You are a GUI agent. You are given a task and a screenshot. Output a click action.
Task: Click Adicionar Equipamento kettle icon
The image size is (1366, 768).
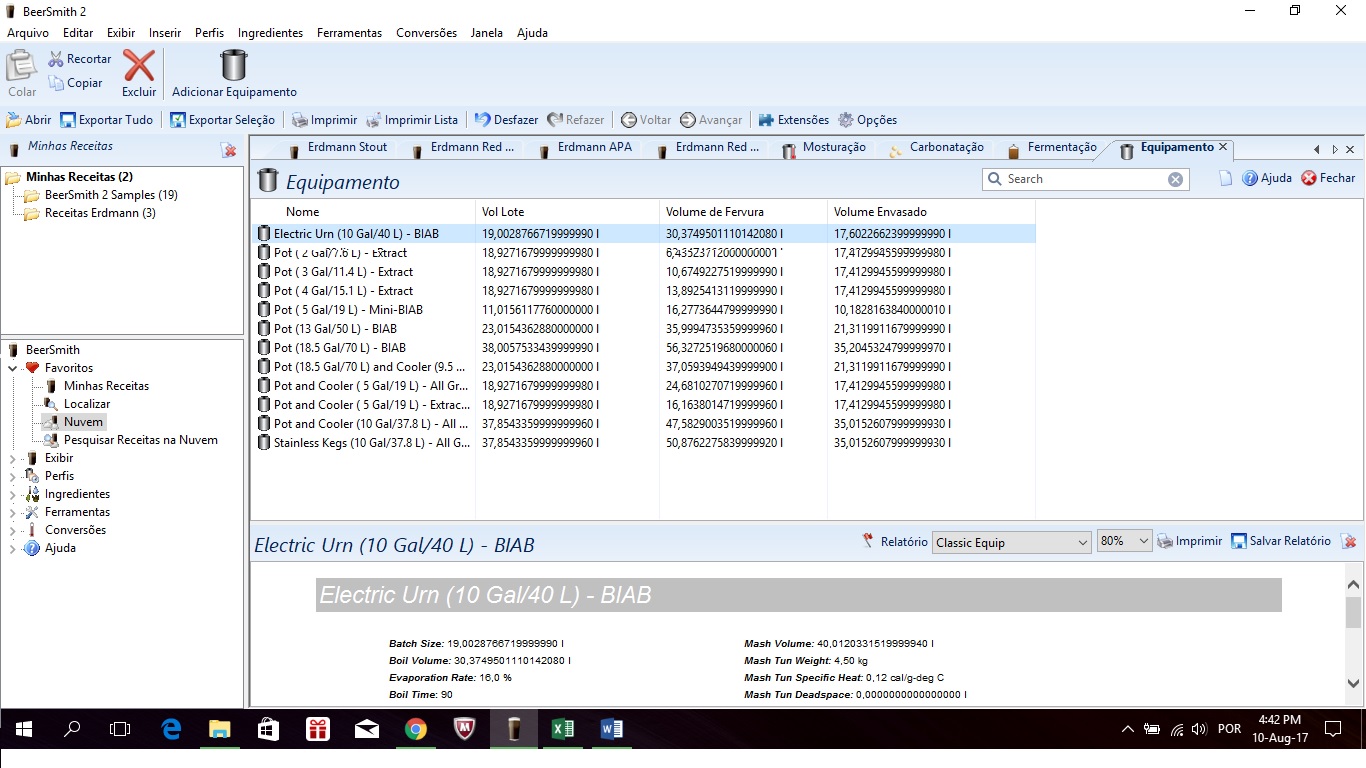click(234, 66)
